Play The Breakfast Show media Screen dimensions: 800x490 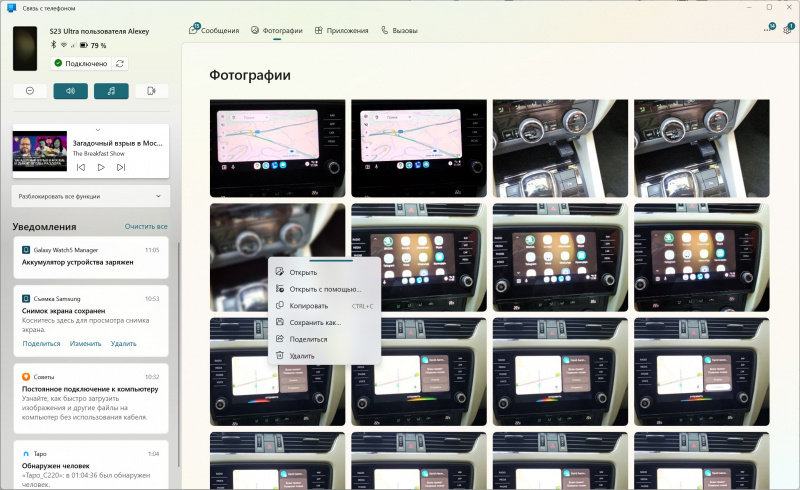(x=101, y=167)
